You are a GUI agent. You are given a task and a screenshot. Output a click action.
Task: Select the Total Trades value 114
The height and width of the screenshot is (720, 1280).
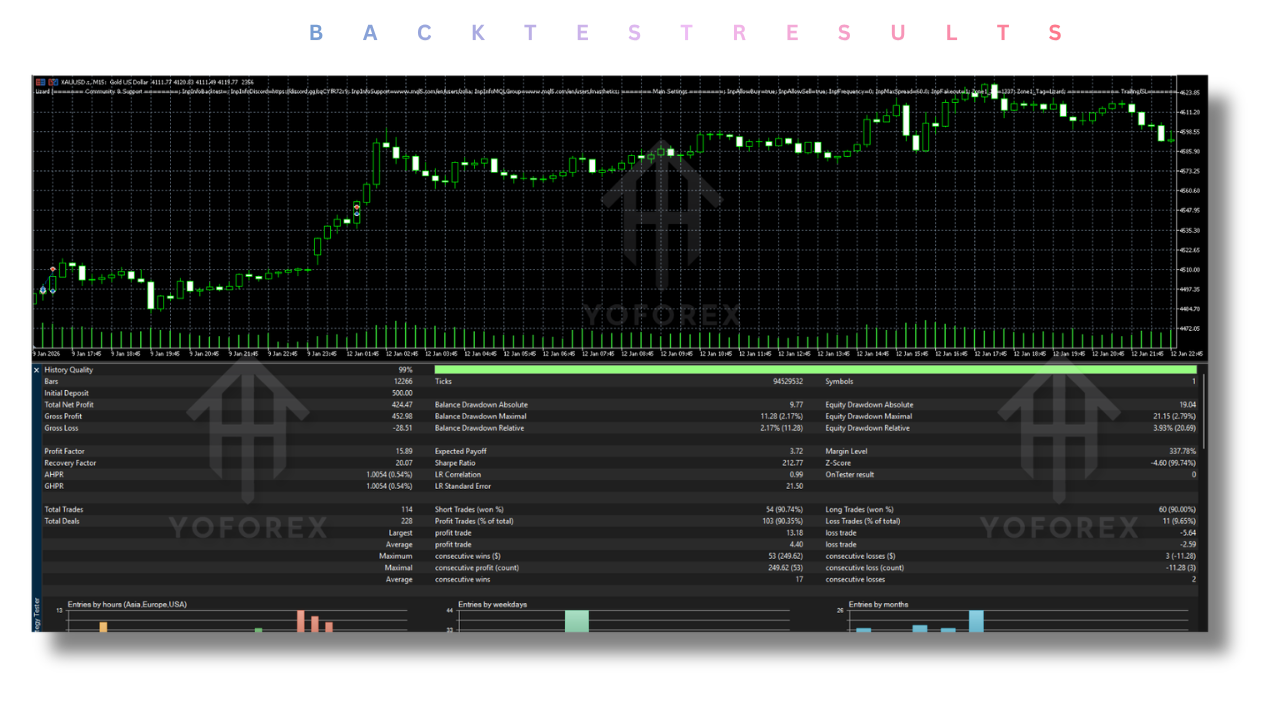407,510
